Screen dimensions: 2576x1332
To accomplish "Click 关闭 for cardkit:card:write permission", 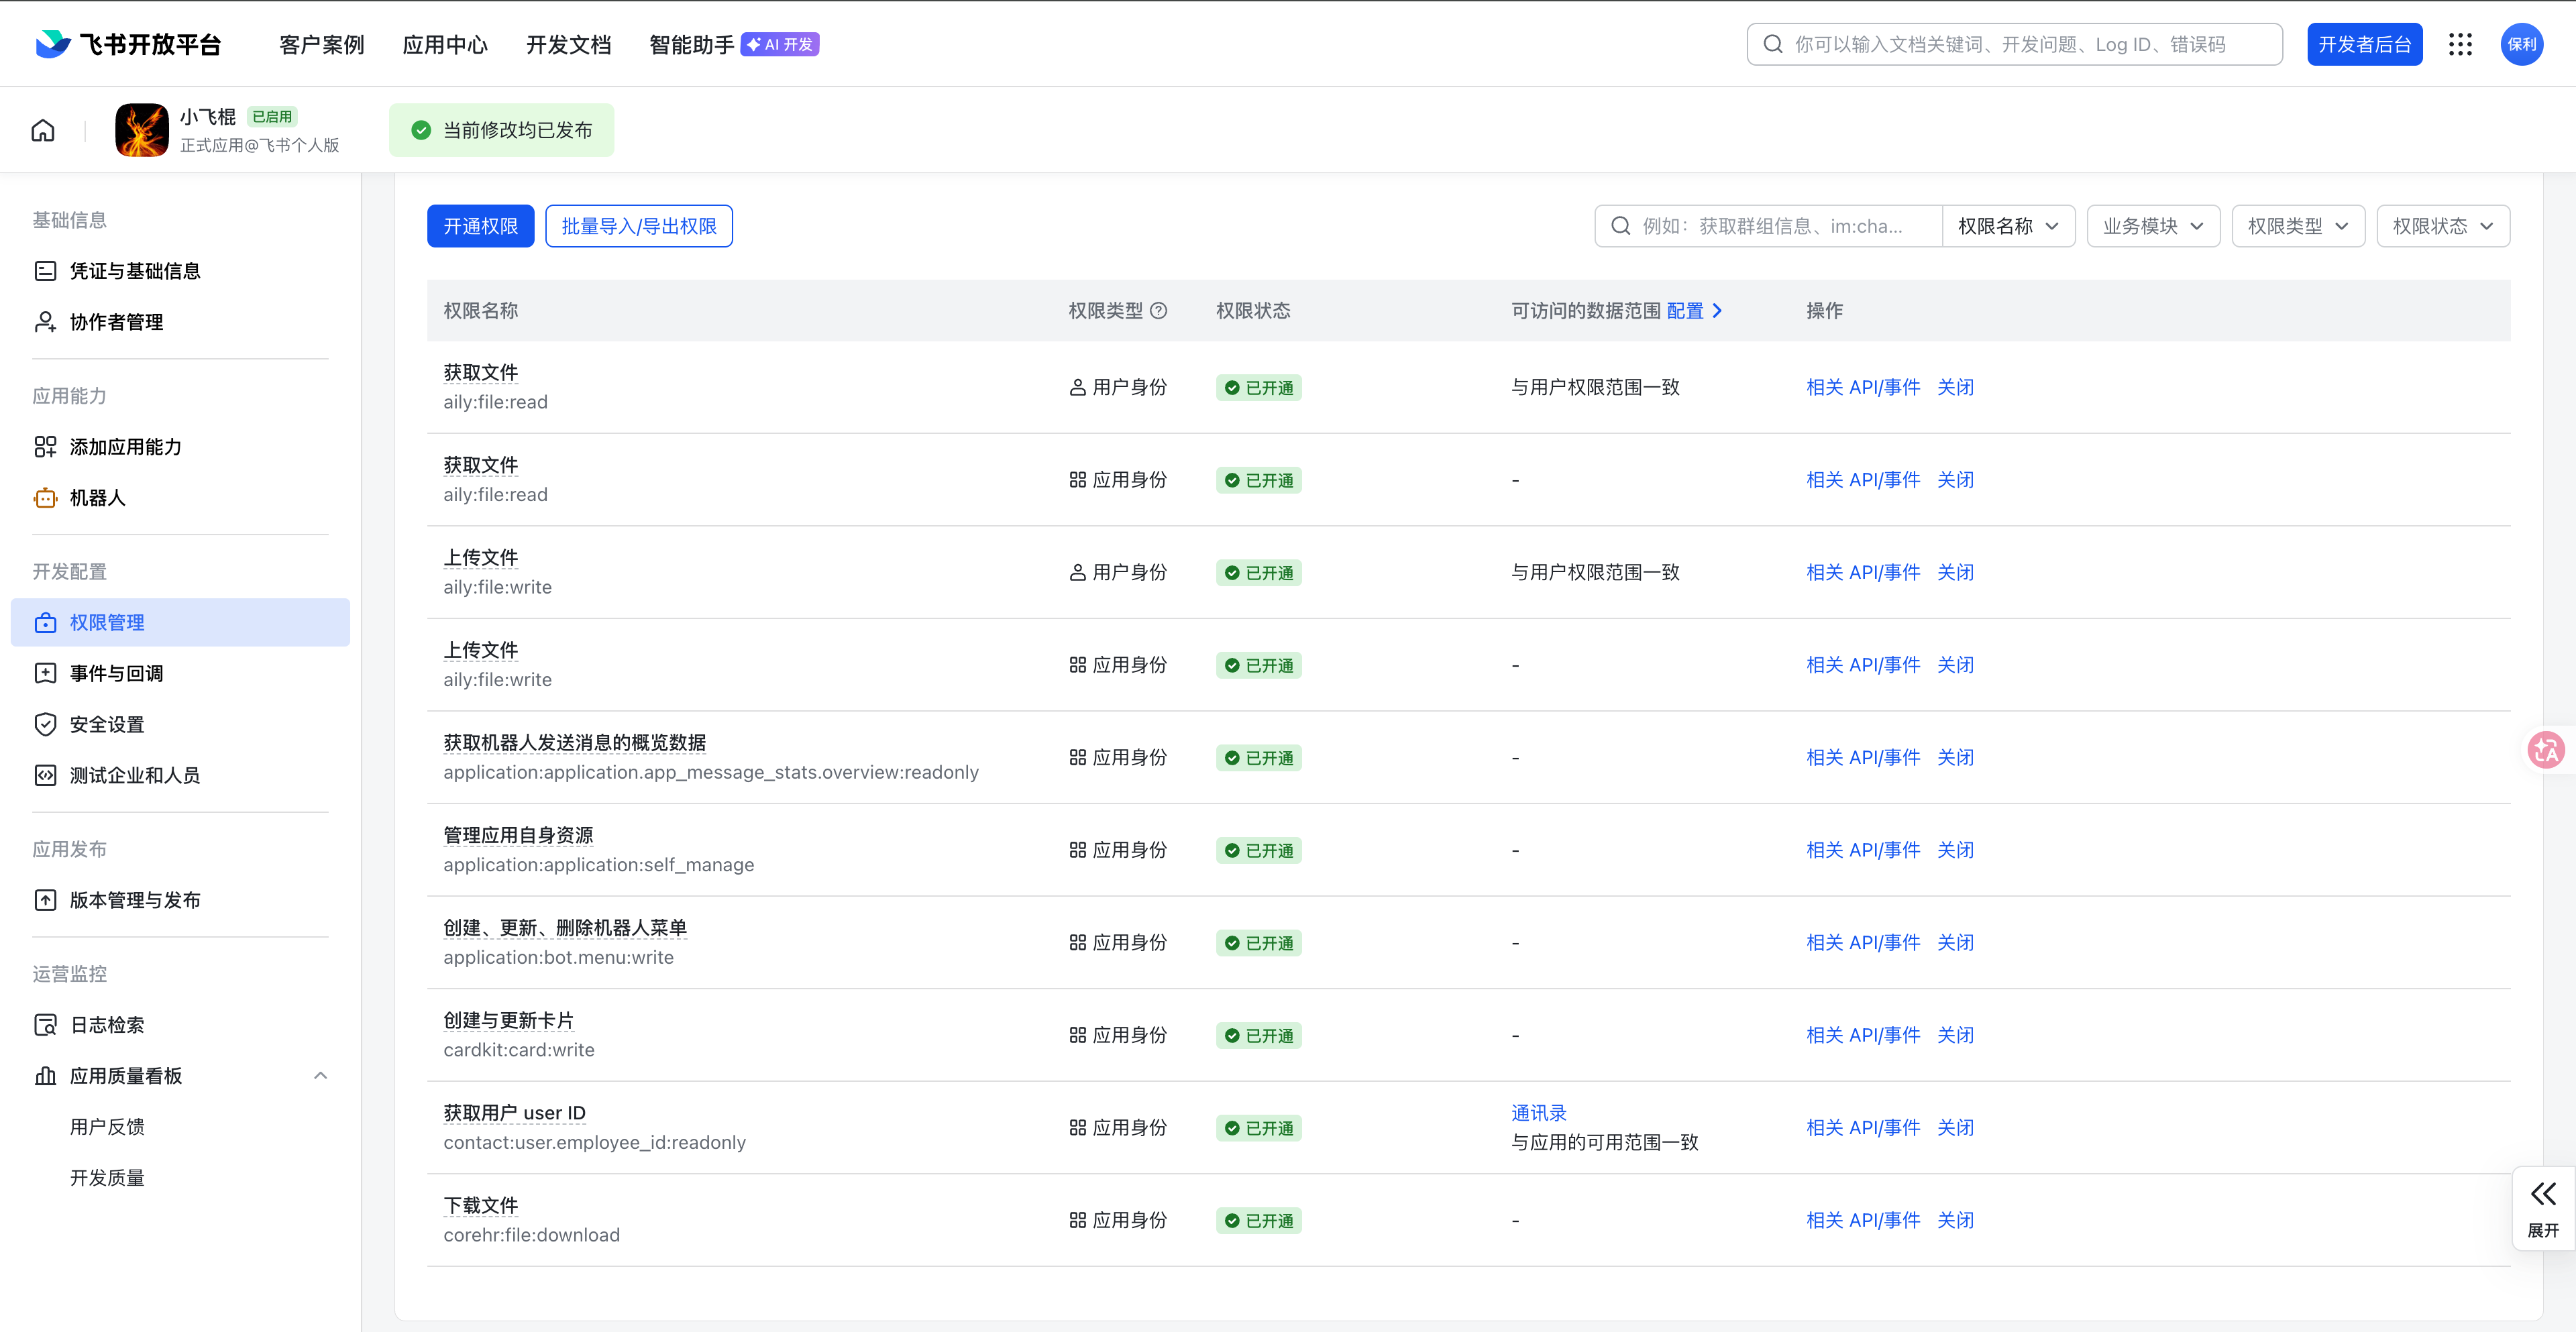I will pos(1955,1035).
